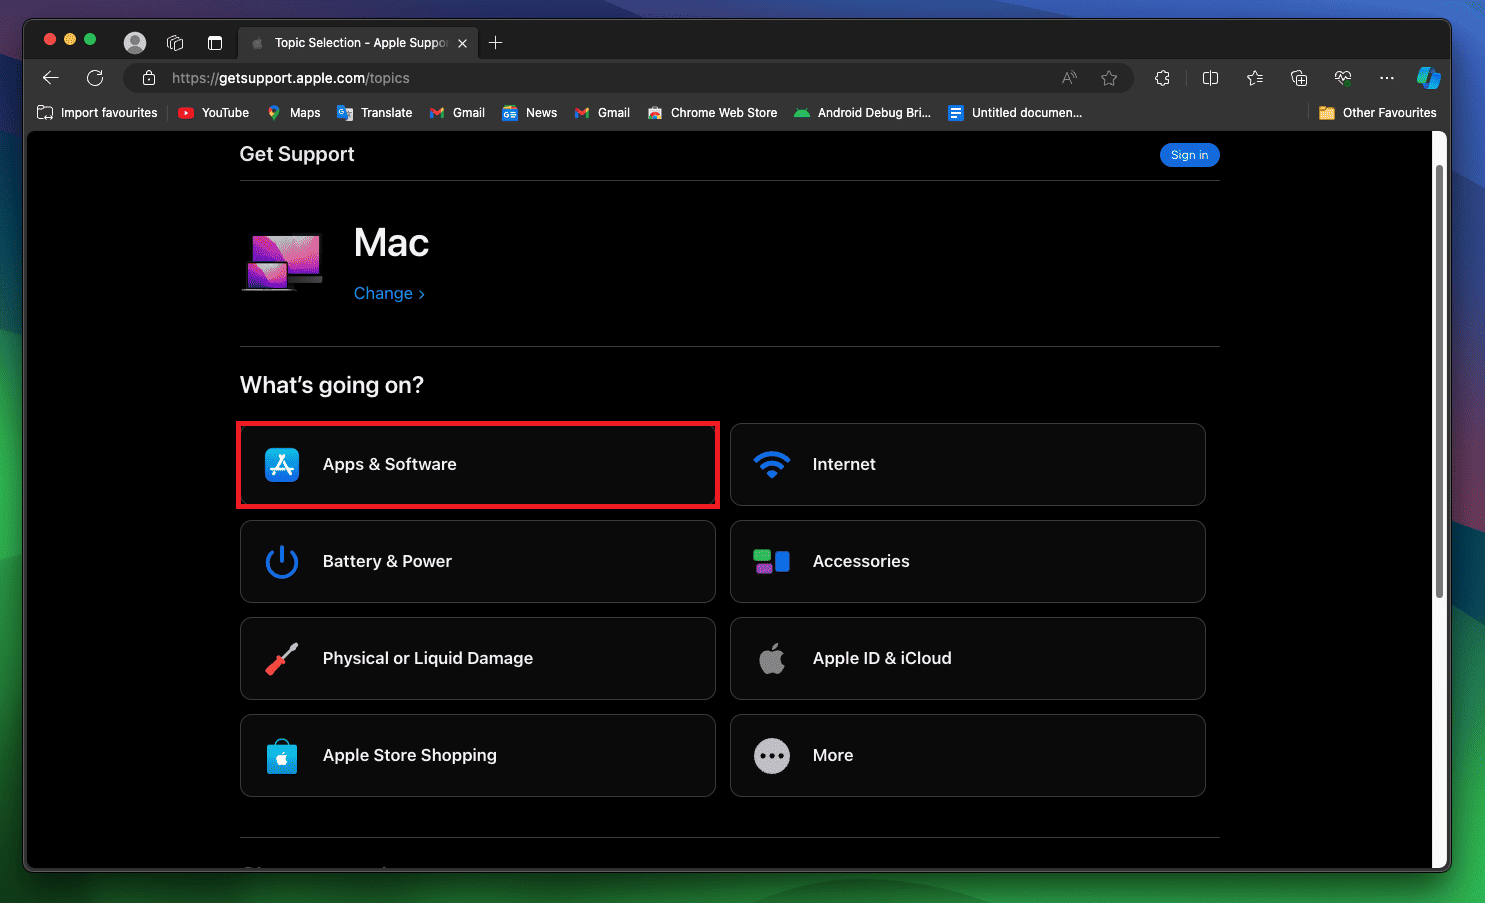Reload the page with refresh icon

95,78
